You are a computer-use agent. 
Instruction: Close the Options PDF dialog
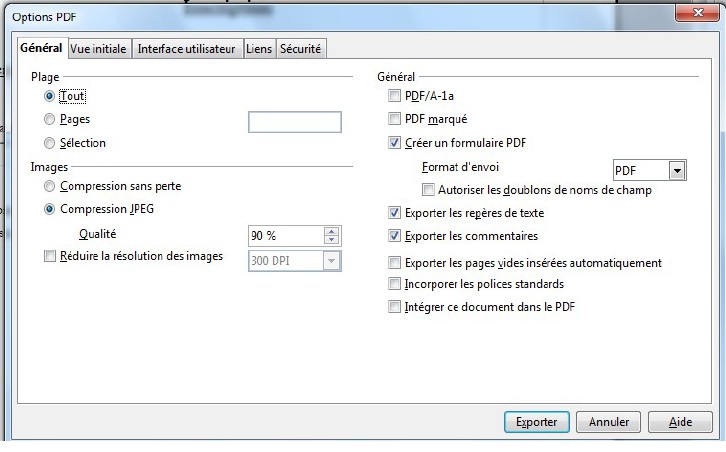point(689,13)
